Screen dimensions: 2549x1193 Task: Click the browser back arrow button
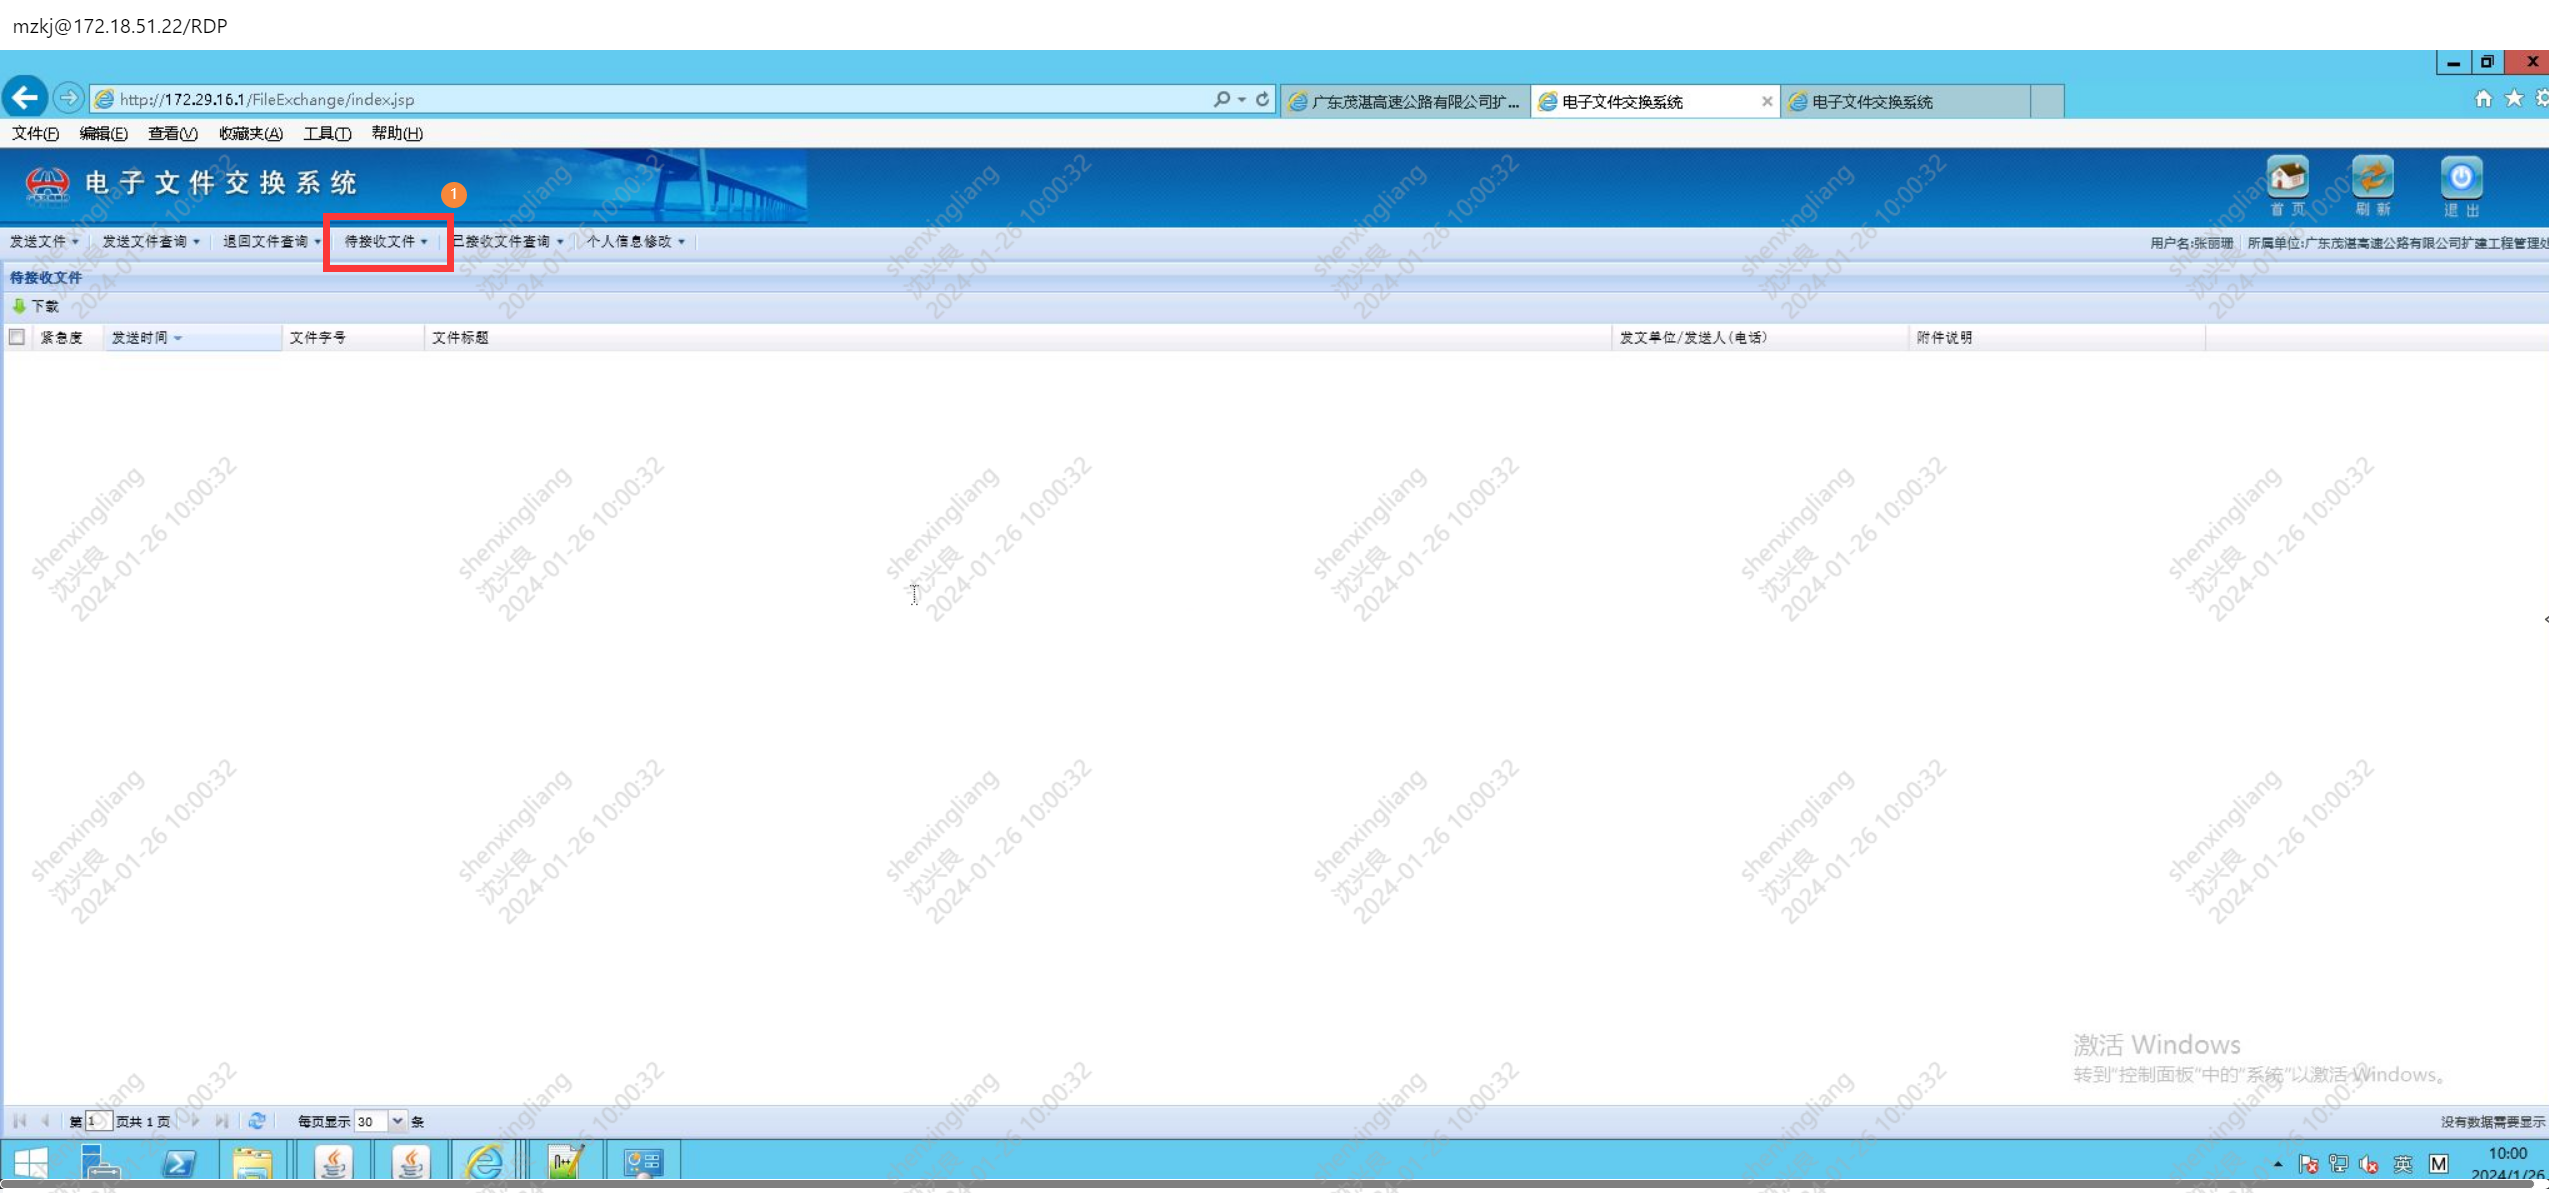pos(25,98)
